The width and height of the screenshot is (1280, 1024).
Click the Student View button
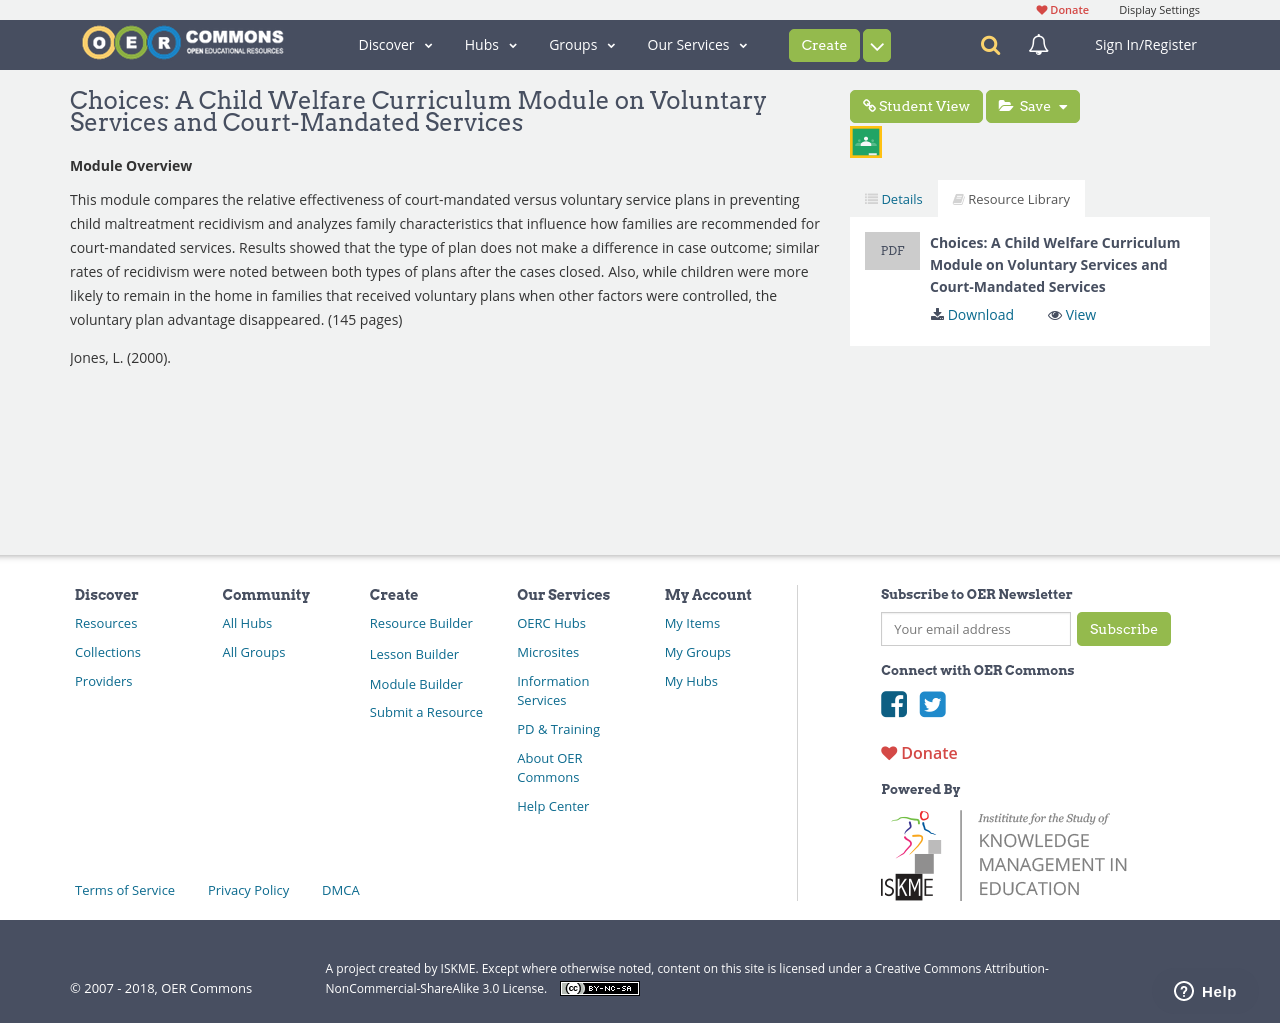click(916, 104)
